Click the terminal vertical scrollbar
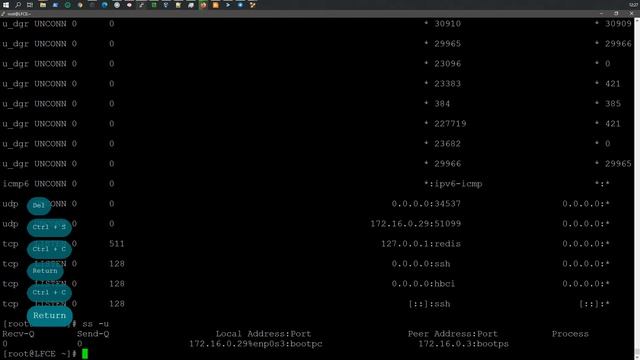The image size is (640, 360). [x=637, y=188]
